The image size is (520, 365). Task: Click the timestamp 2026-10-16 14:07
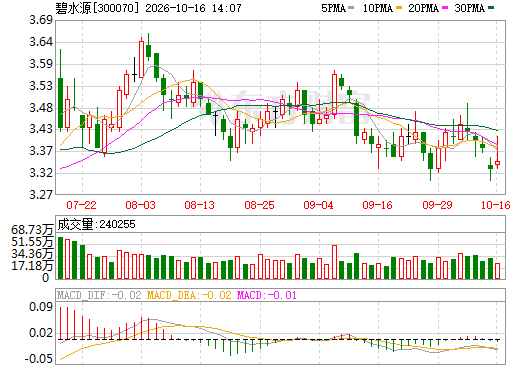(193, 8)
